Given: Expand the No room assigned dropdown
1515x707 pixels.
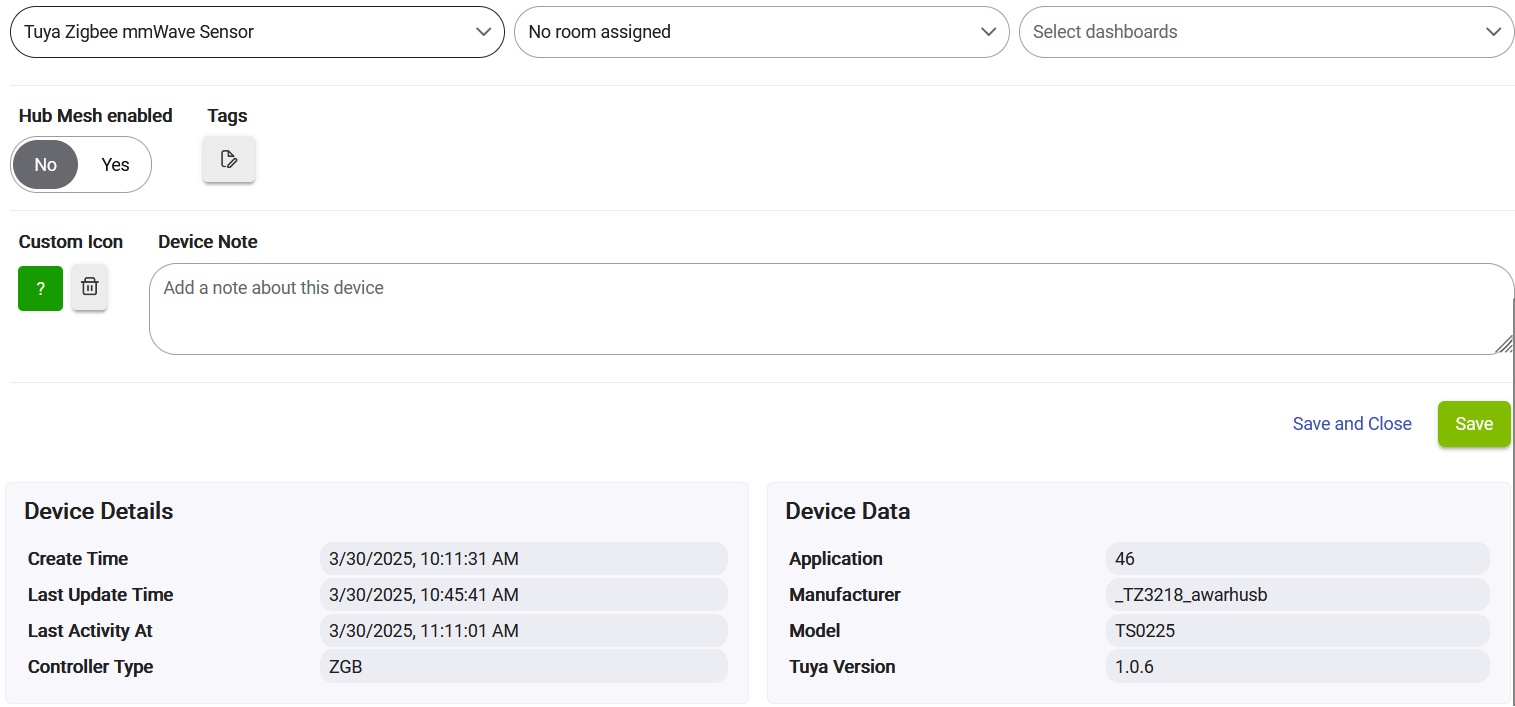Looking at the screenshot, I should click(x=761, y=32).
